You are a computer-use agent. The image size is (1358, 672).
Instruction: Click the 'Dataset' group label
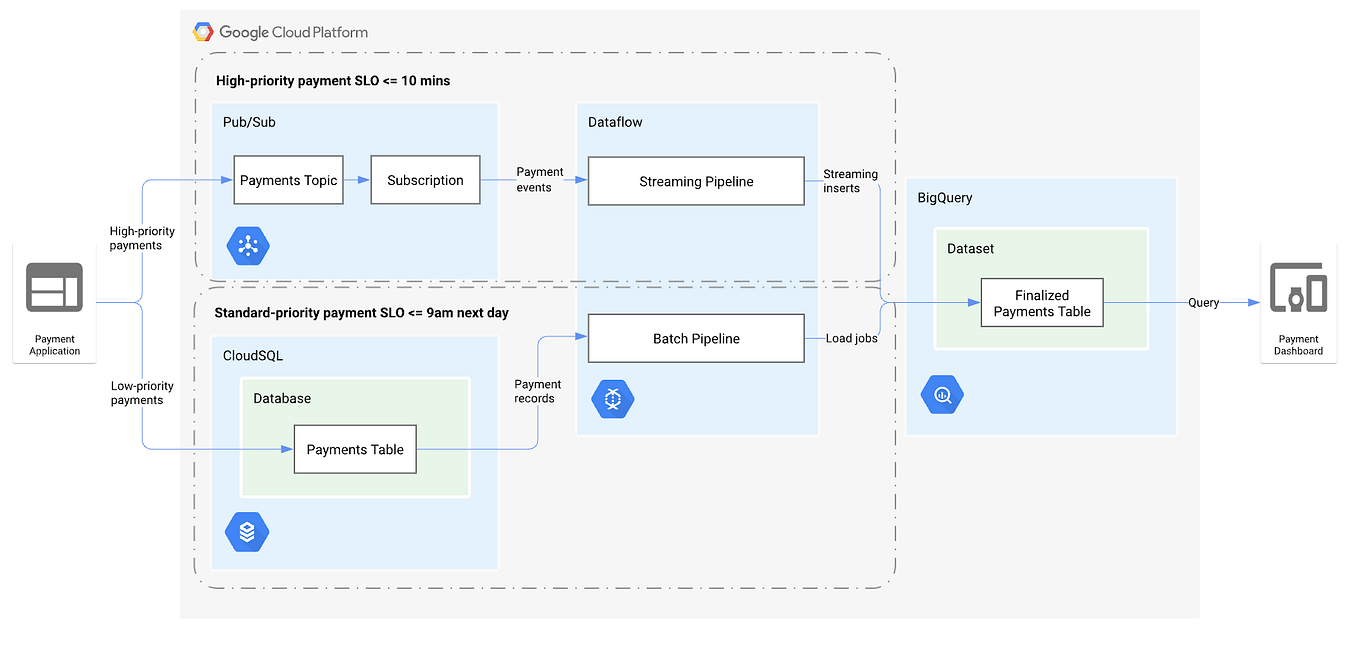click(x=971, y=248)
